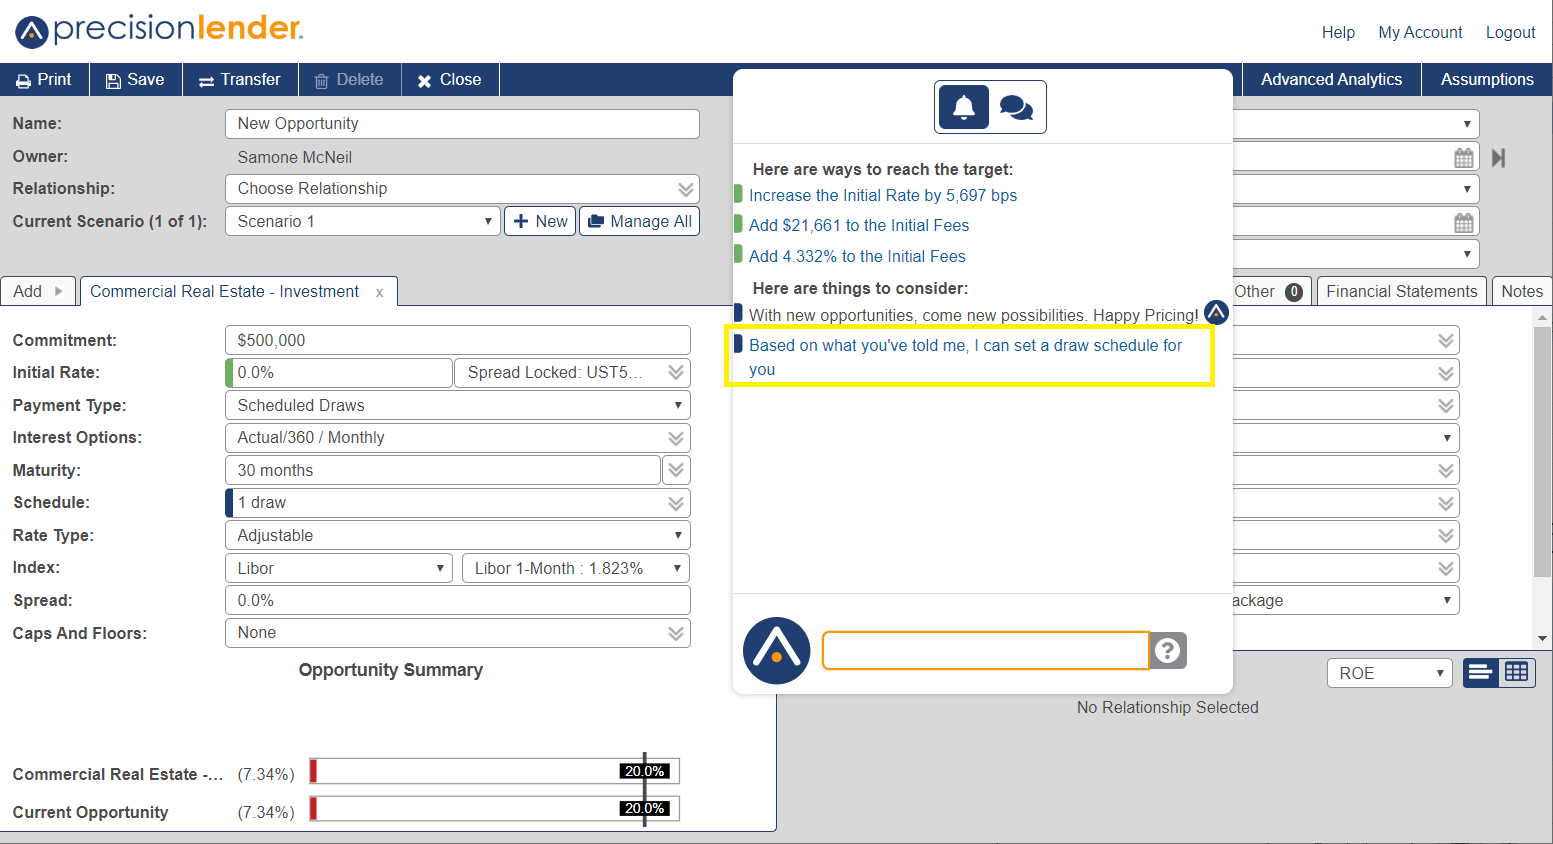Click the question mark help icon
1553x844 pixels.
click(1168, 651)
